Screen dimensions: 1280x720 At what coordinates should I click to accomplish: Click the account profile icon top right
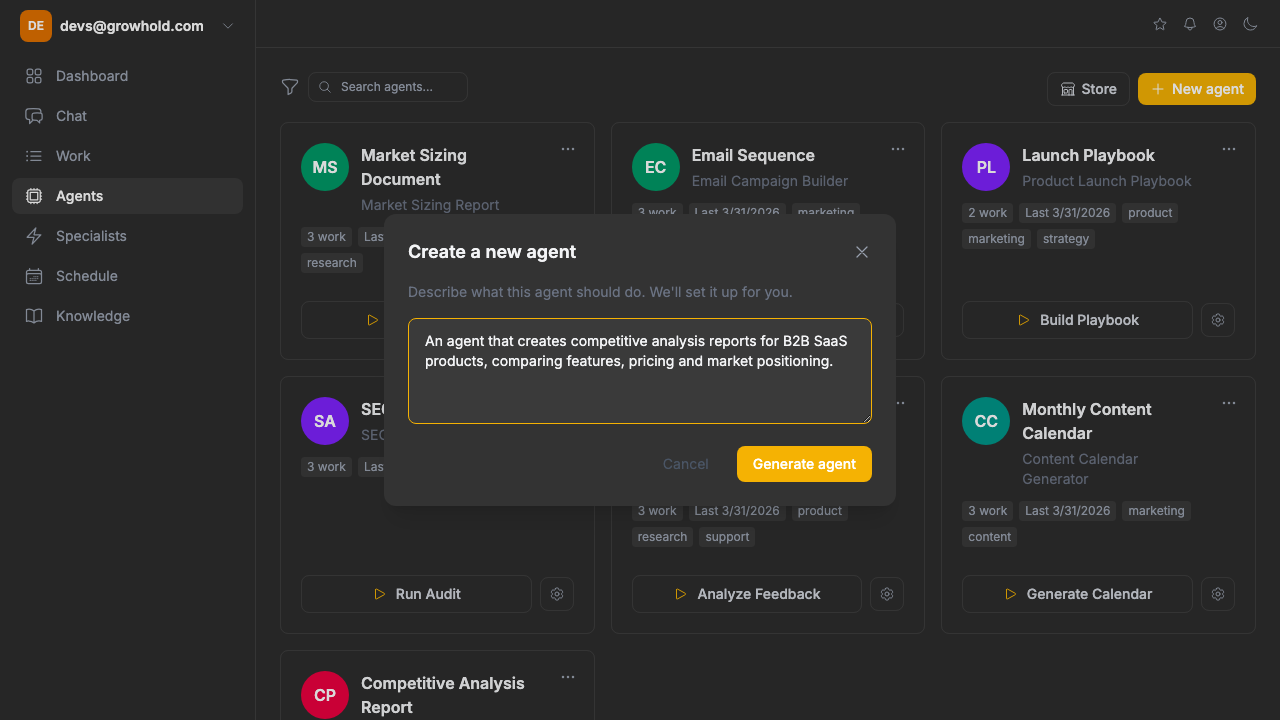1219,24
